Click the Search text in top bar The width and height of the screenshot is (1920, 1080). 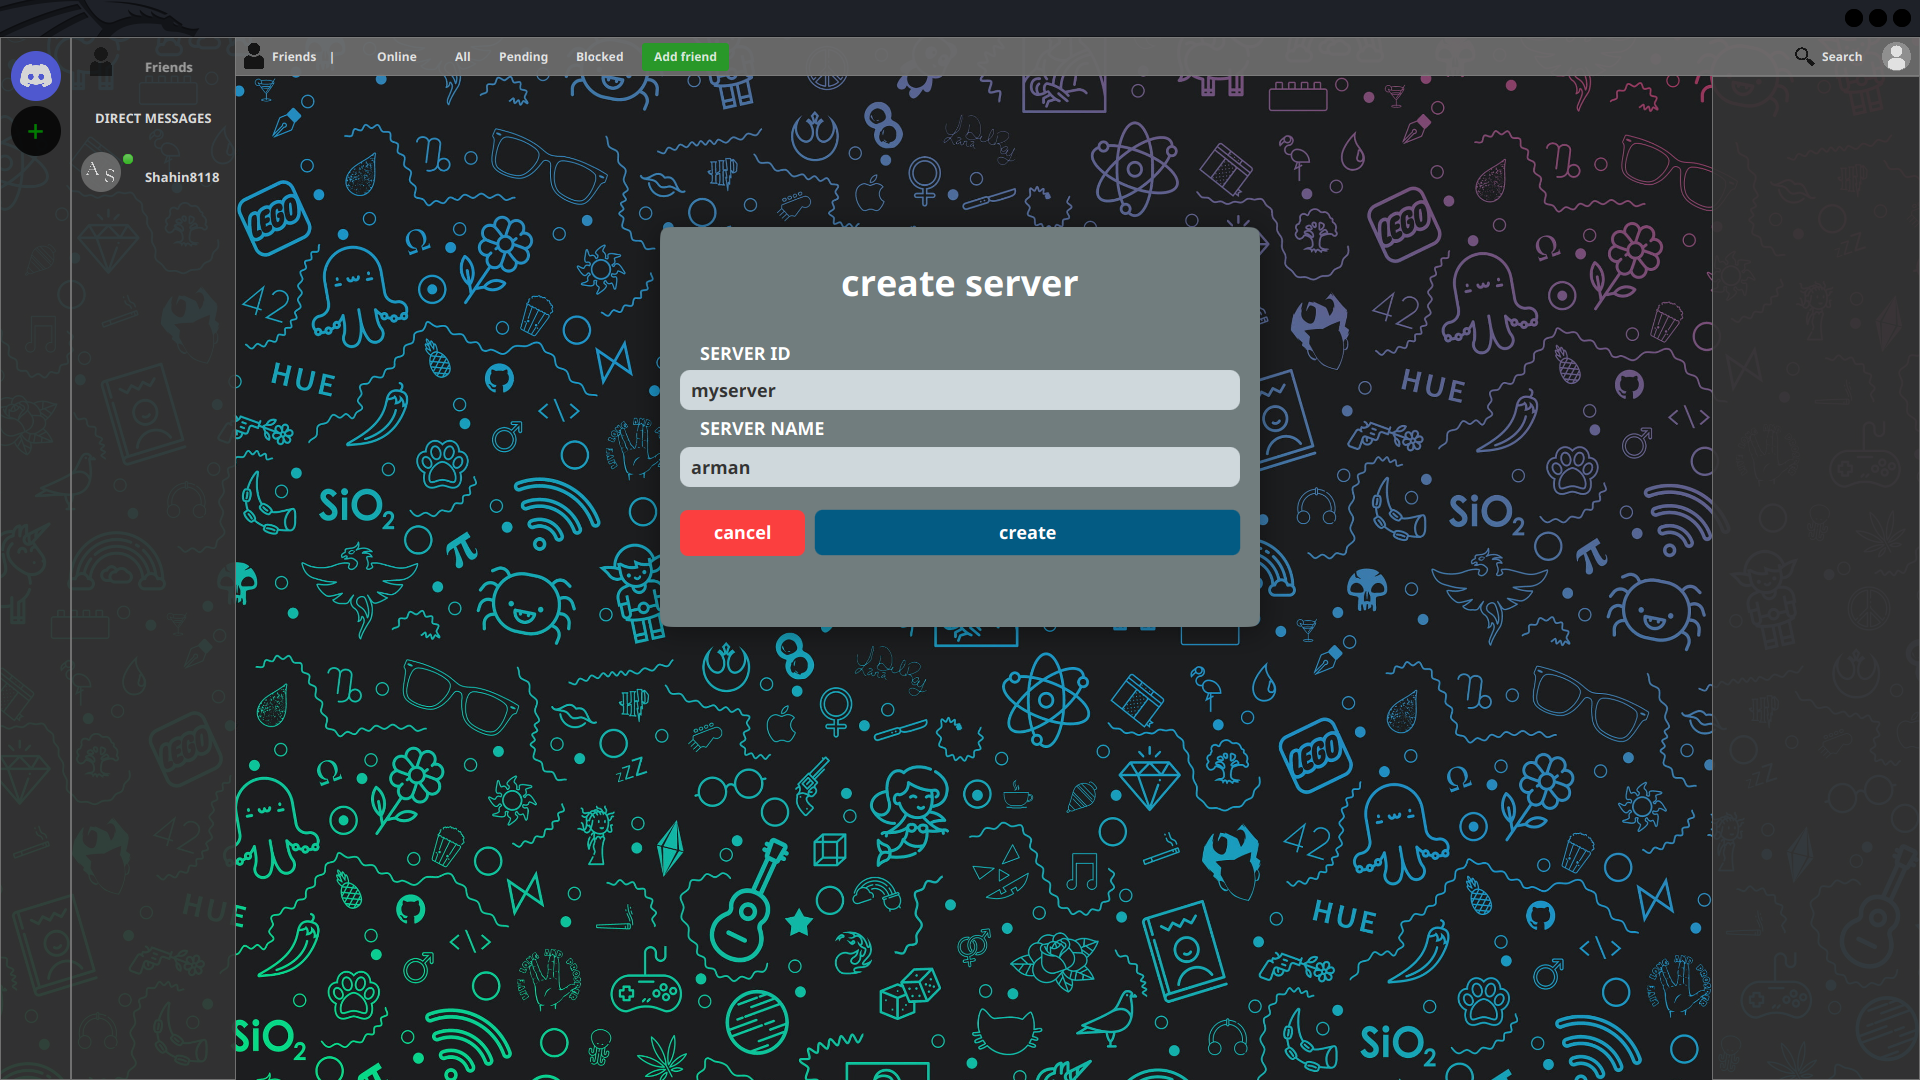1841,57
